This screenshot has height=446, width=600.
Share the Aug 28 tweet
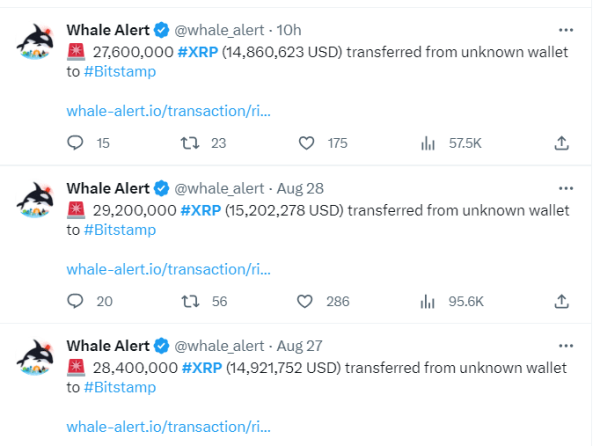(561, 301)
